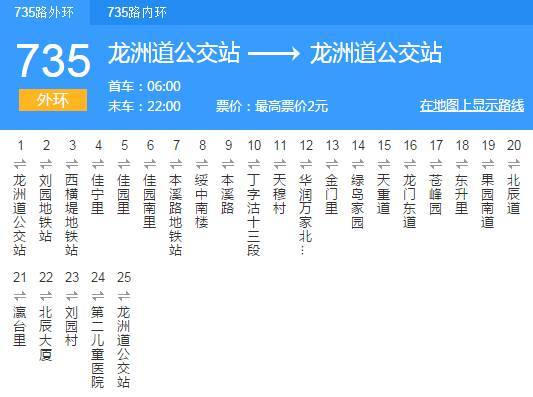Select stop 1 龙洲道公交站
The height and width of the screenshot is (397, 533).
tap(20, 215)
